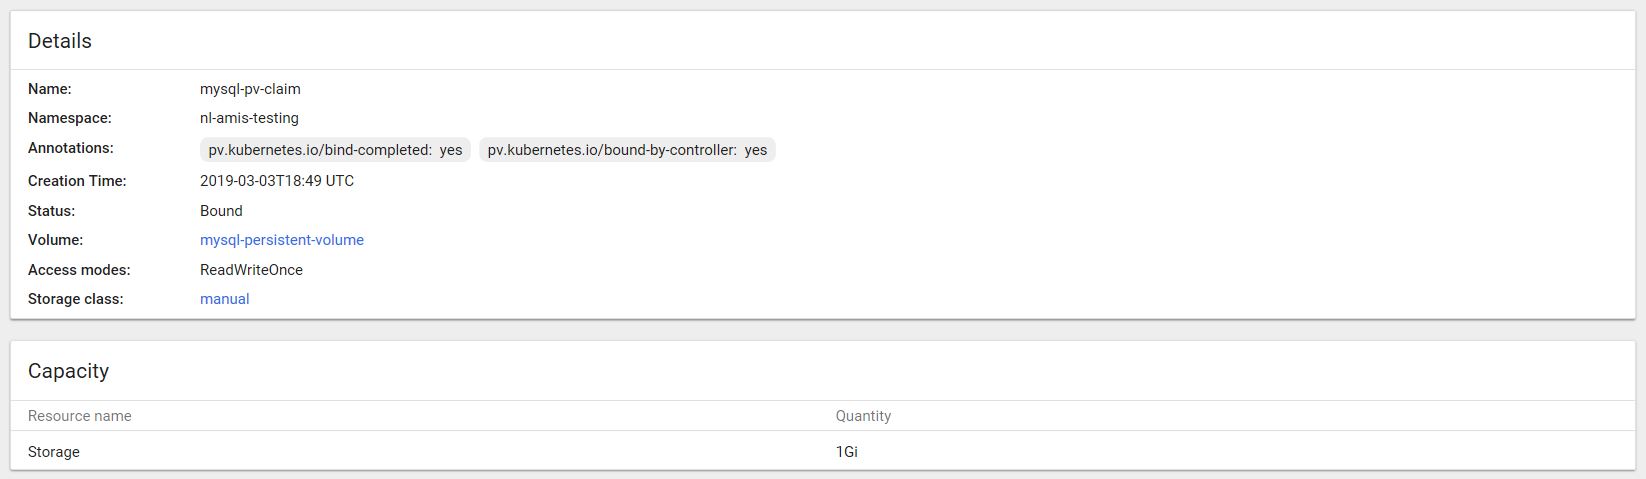
Task: Click the bind-completed annotation chip
Action: [335, 150]
